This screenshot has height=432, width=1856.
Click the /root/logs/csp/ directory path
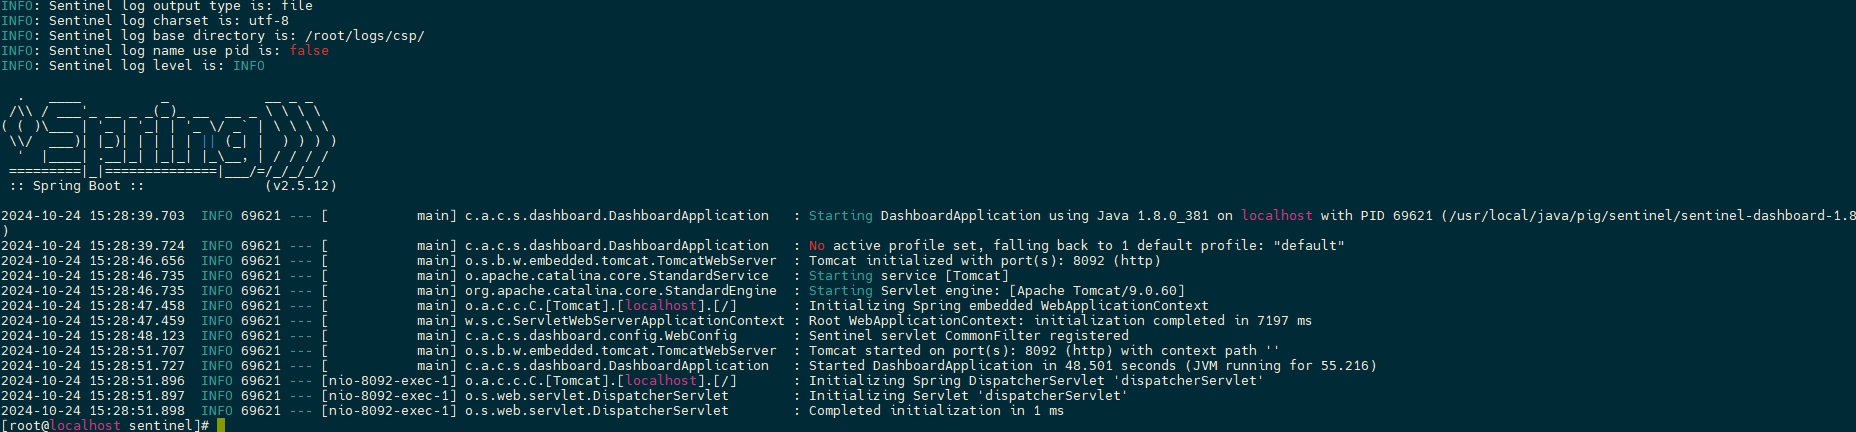[x=365, y=35]
